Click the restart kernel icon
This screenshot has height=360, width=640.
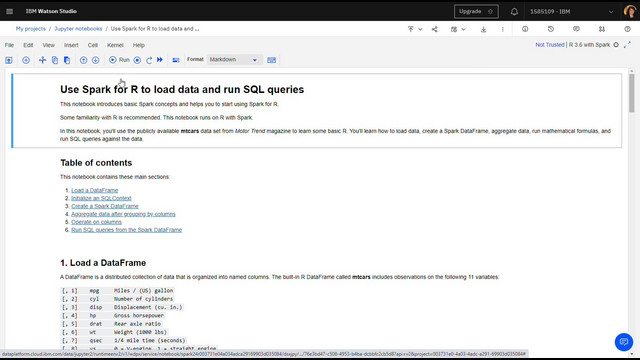point(149,60)
